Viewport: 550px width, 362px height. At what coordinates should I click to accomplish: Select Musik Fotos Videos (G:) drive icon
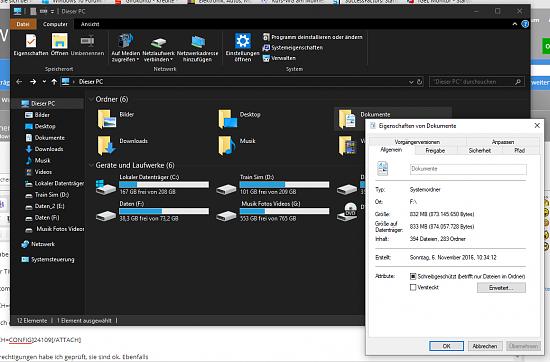pos(226,216)
